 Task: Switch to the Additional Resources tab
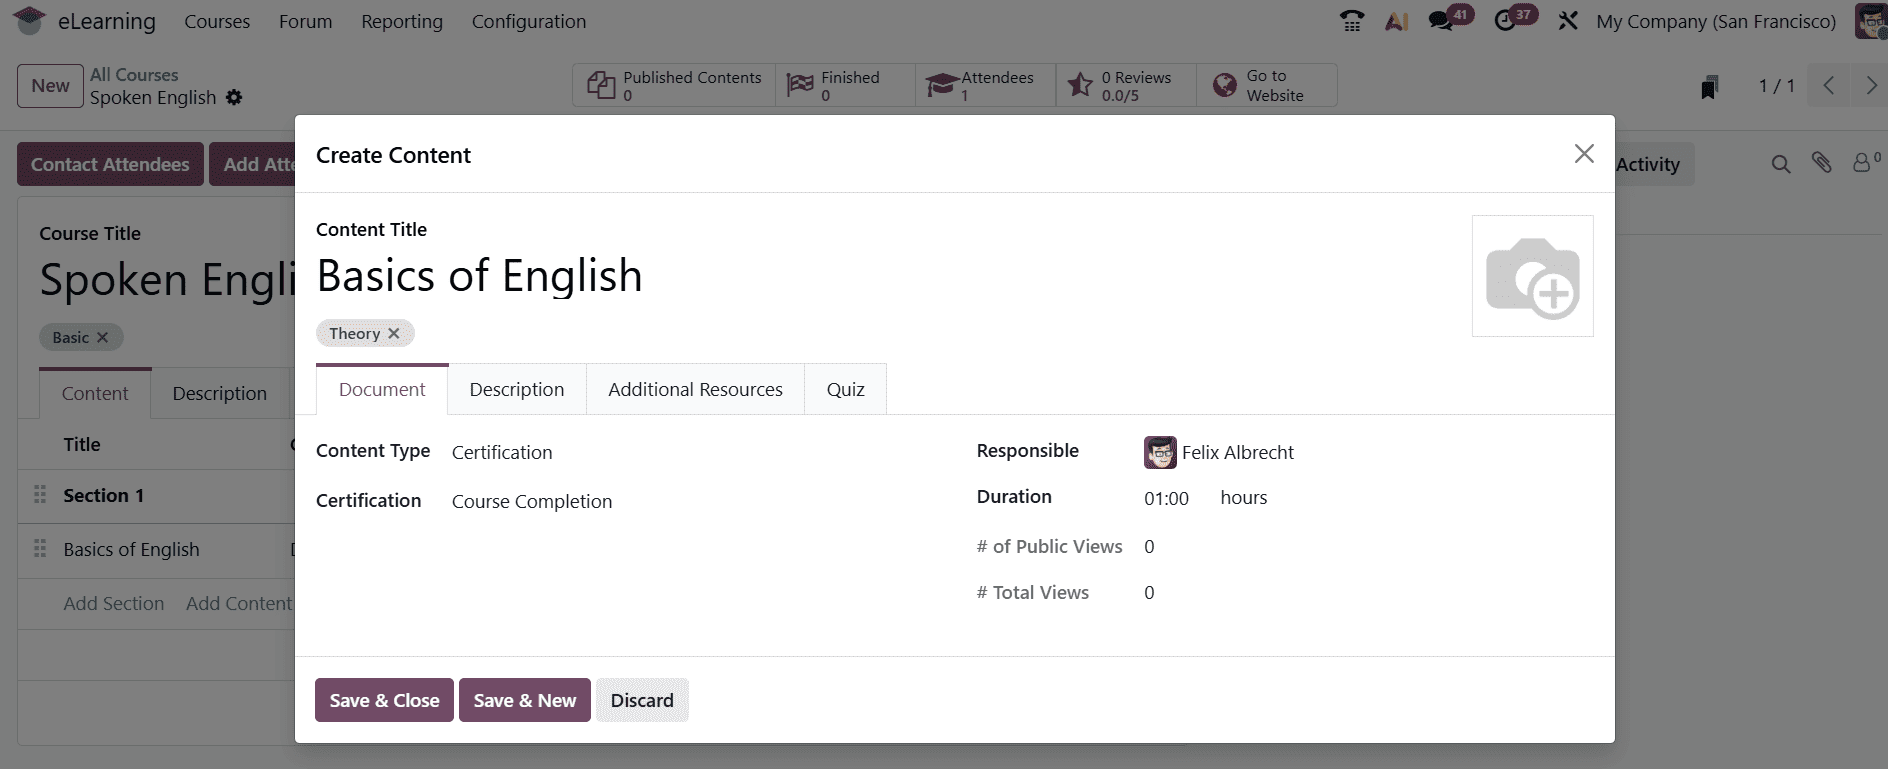coord(695,389)
